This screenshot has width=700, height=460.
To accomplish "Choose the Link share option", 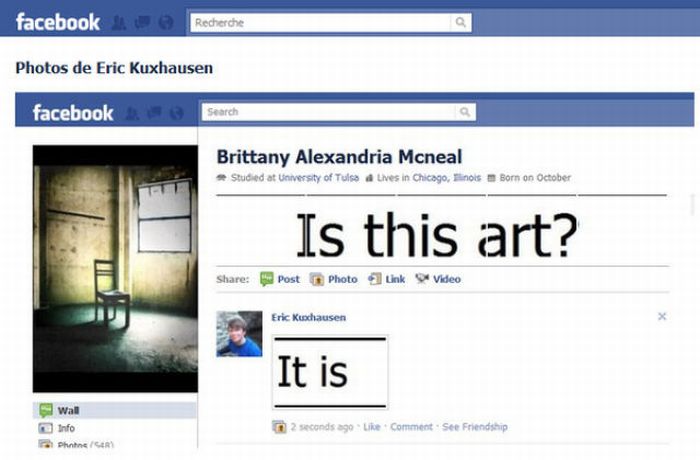I will pos(387,279).
